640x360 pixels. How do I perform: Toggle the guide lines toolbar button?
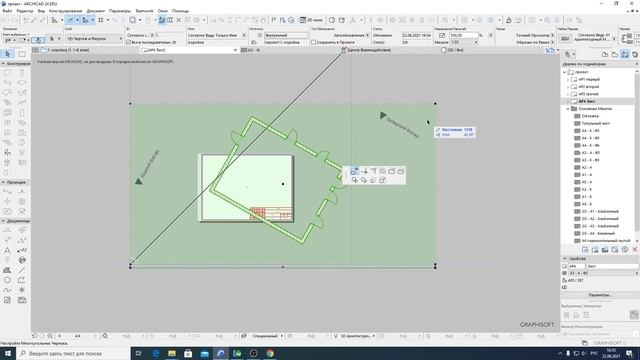[71, 20]
